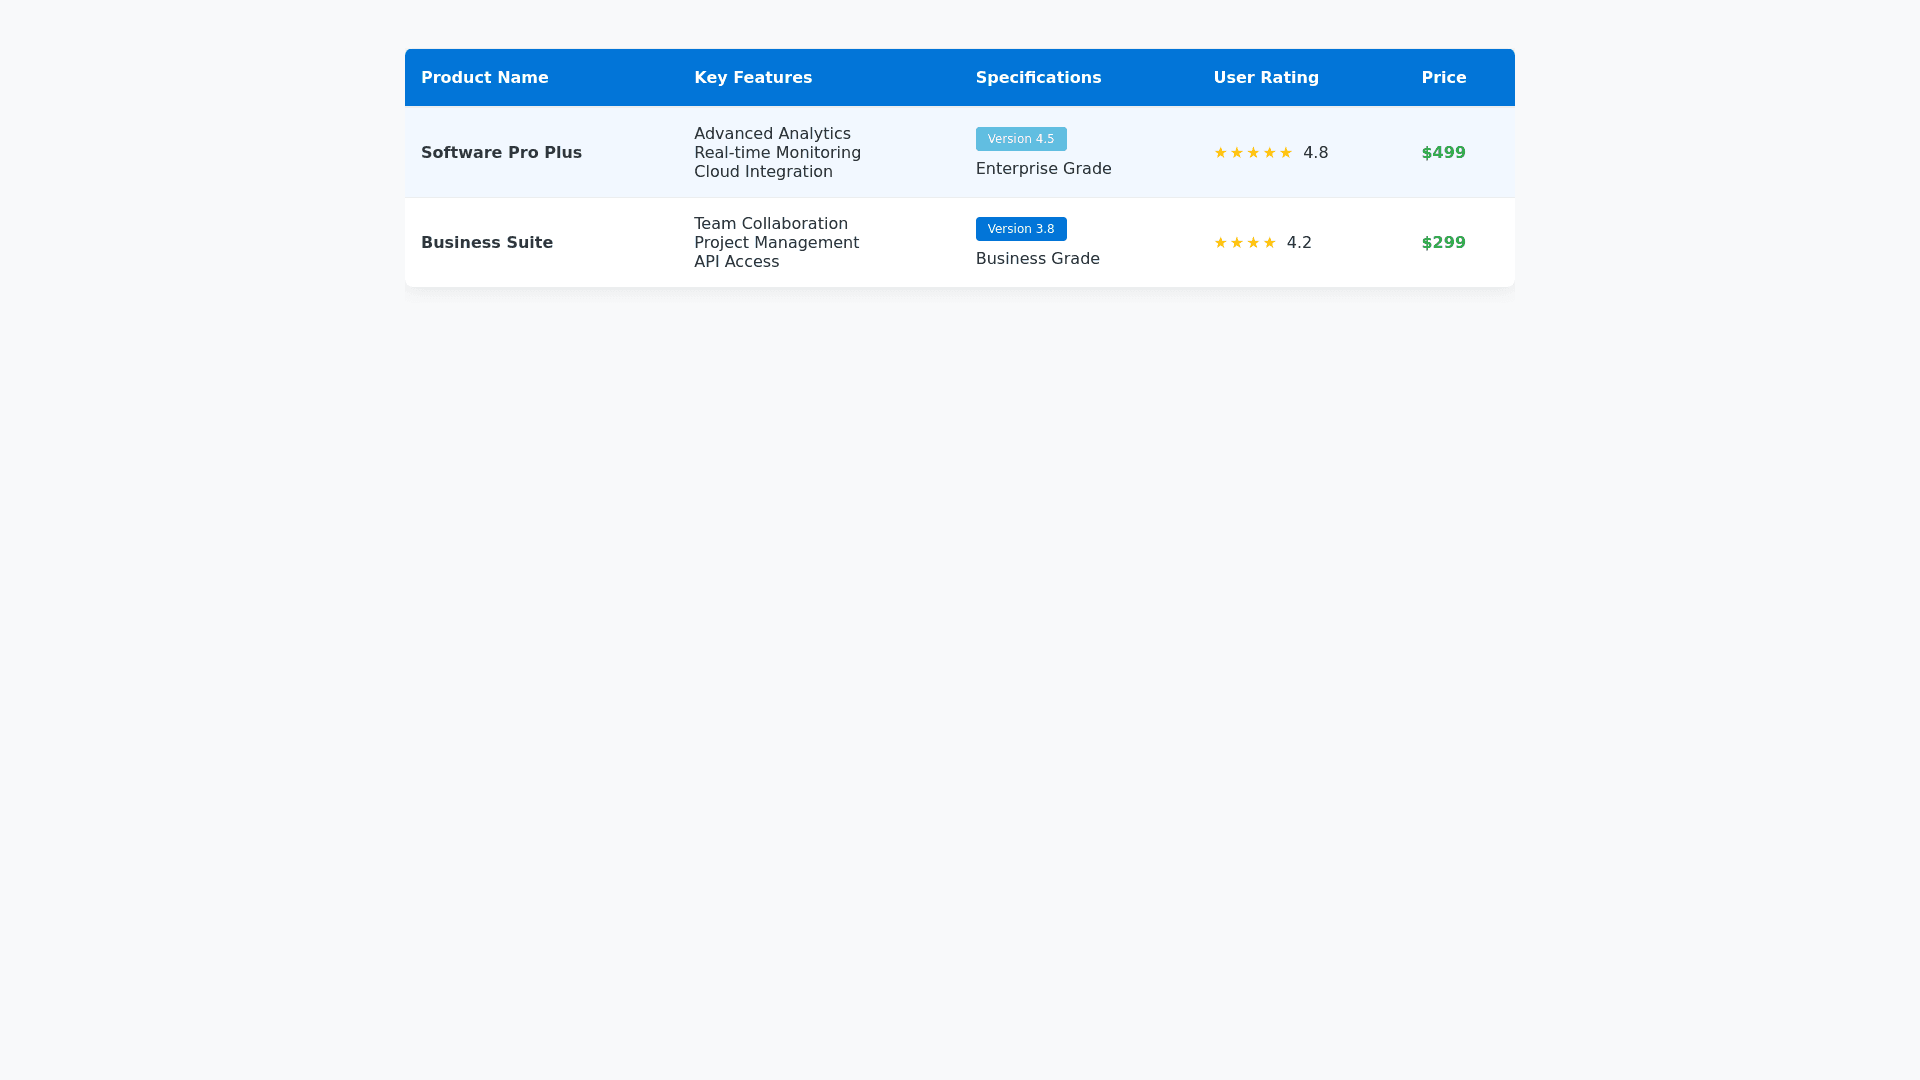Click the Version 4.5 badge
Viewport: 1920px width, 1080px height.
tap(1020, 139)
